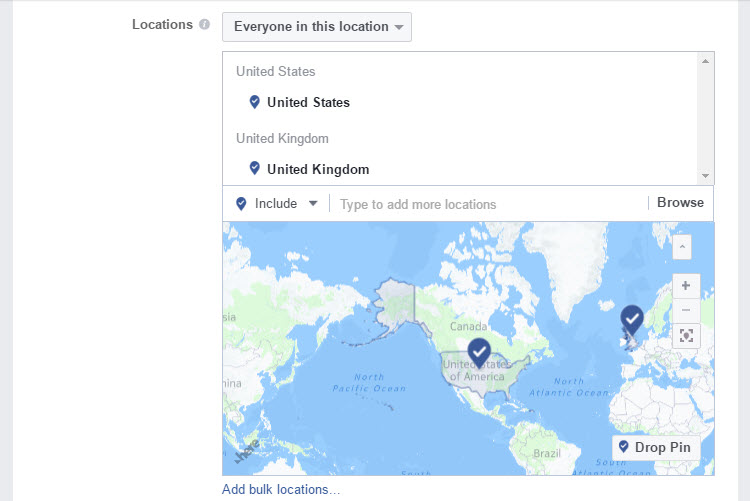Open the Everyone in this location dropdown
Viewport: 750px width, 501px height.
coord(316,27)
